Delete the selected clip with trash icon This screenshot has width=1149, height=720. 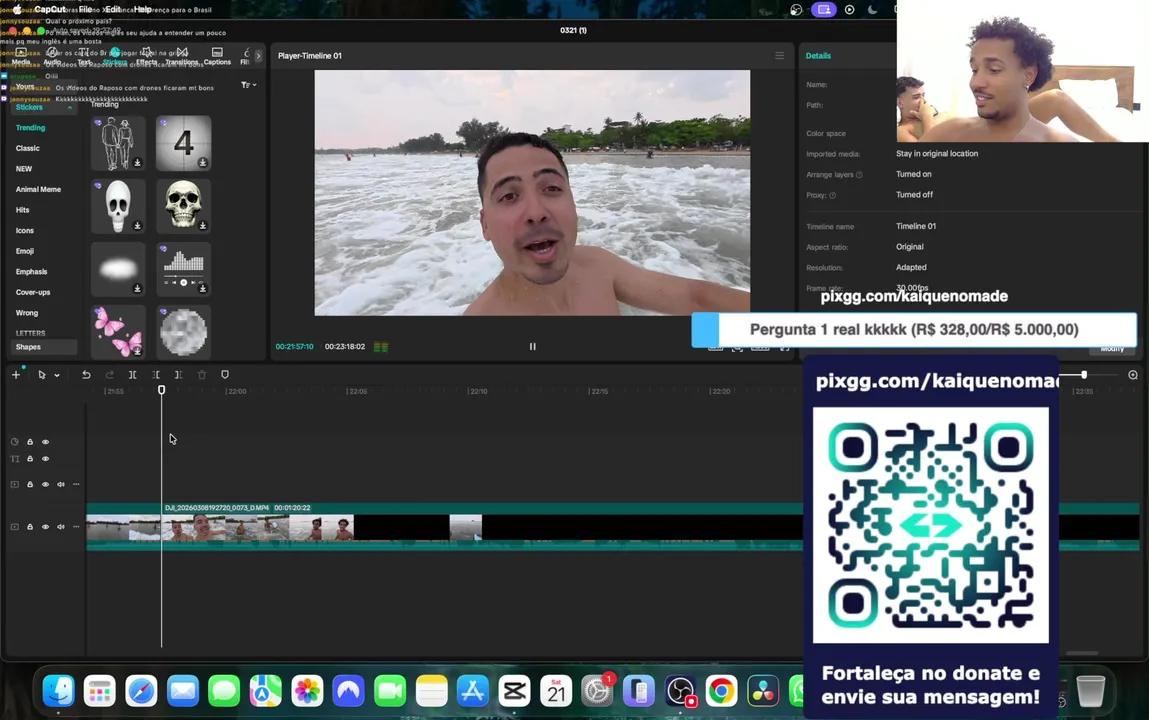(202, 375)
